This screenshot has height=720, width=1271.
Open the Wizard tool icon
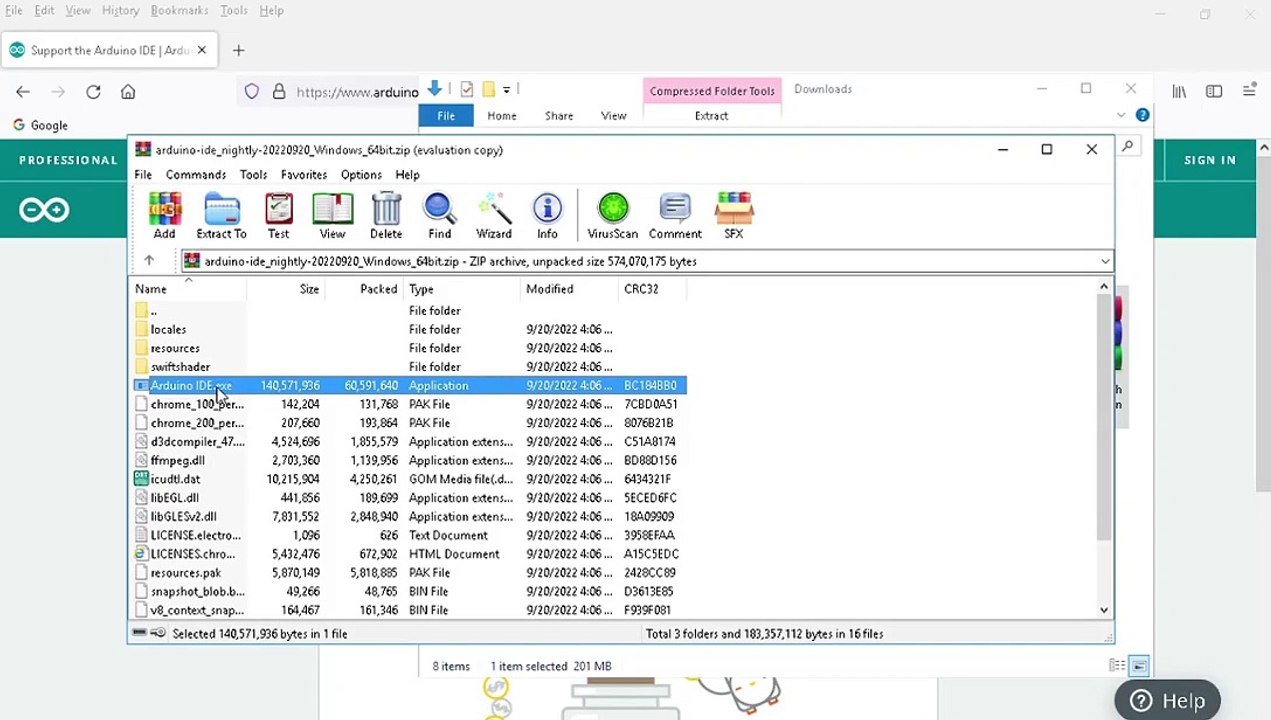point(493,215)
